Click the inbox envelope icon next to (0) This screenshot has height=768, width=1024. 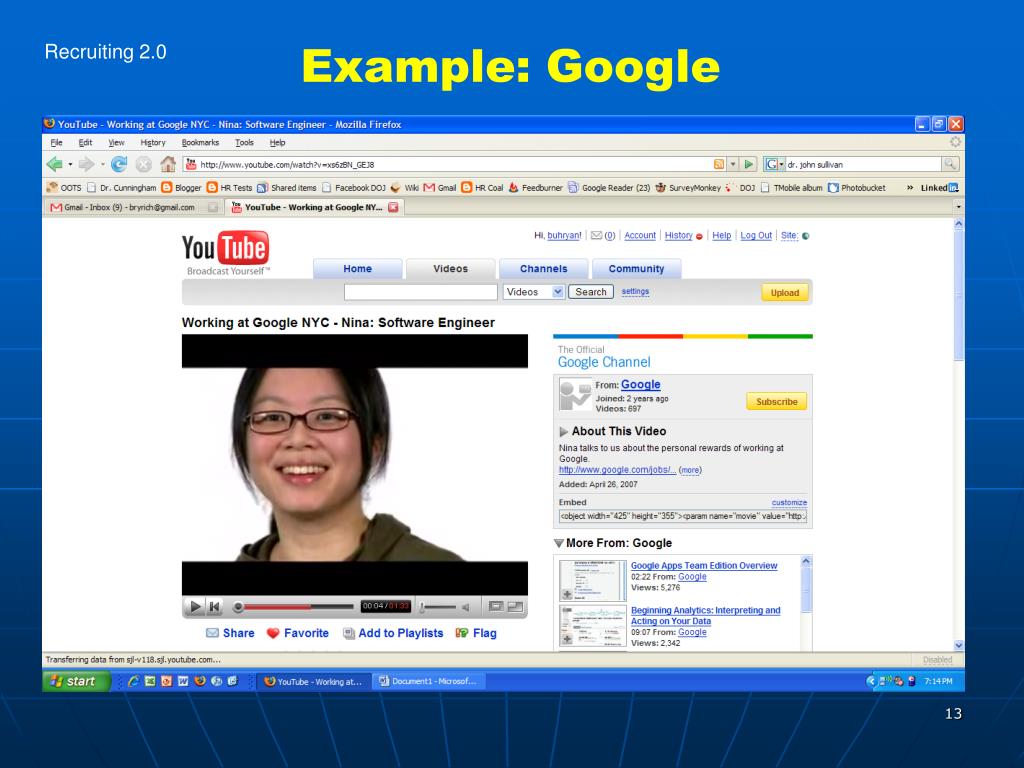click(596, 236)
